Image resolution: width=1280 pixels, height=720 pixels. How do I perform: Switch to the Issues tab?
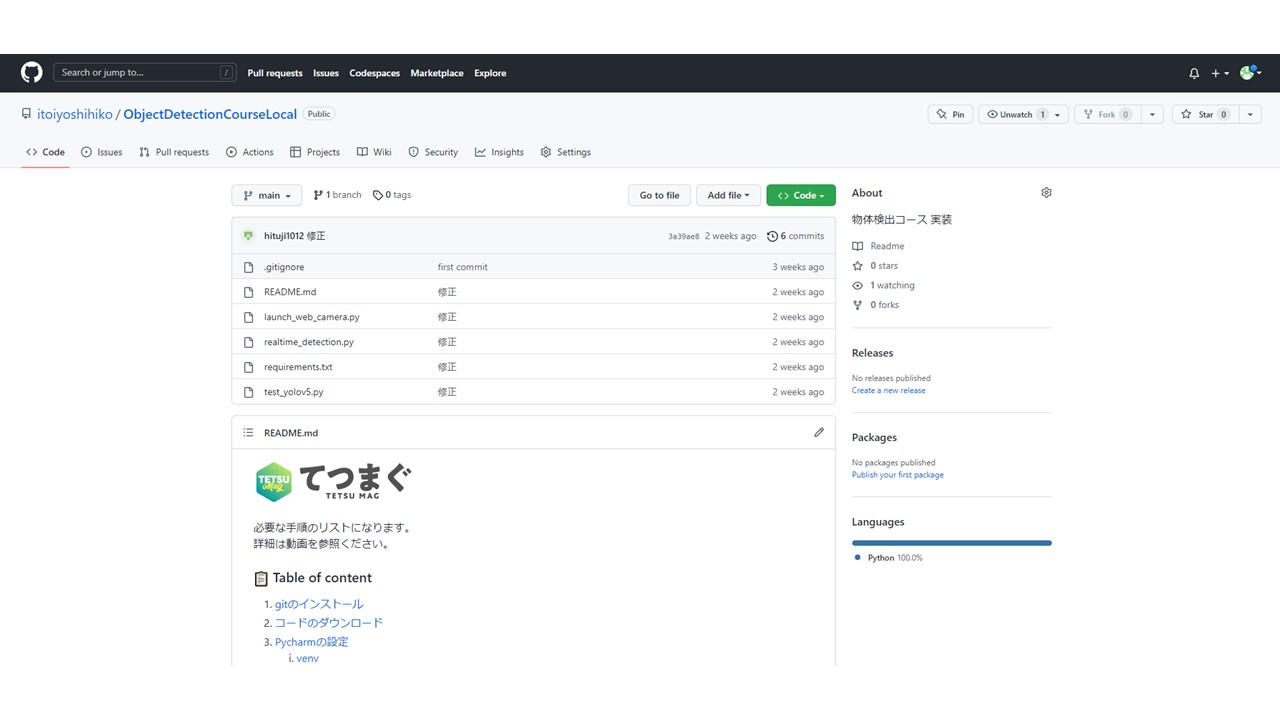point(101,152)
